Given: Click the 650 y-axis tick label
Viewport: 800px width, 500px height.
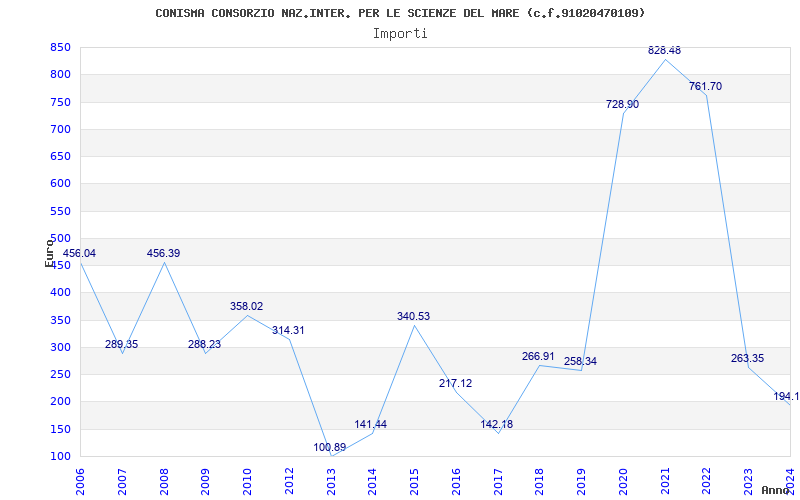Looking at the screenshot, I should [x=59, y=157].
